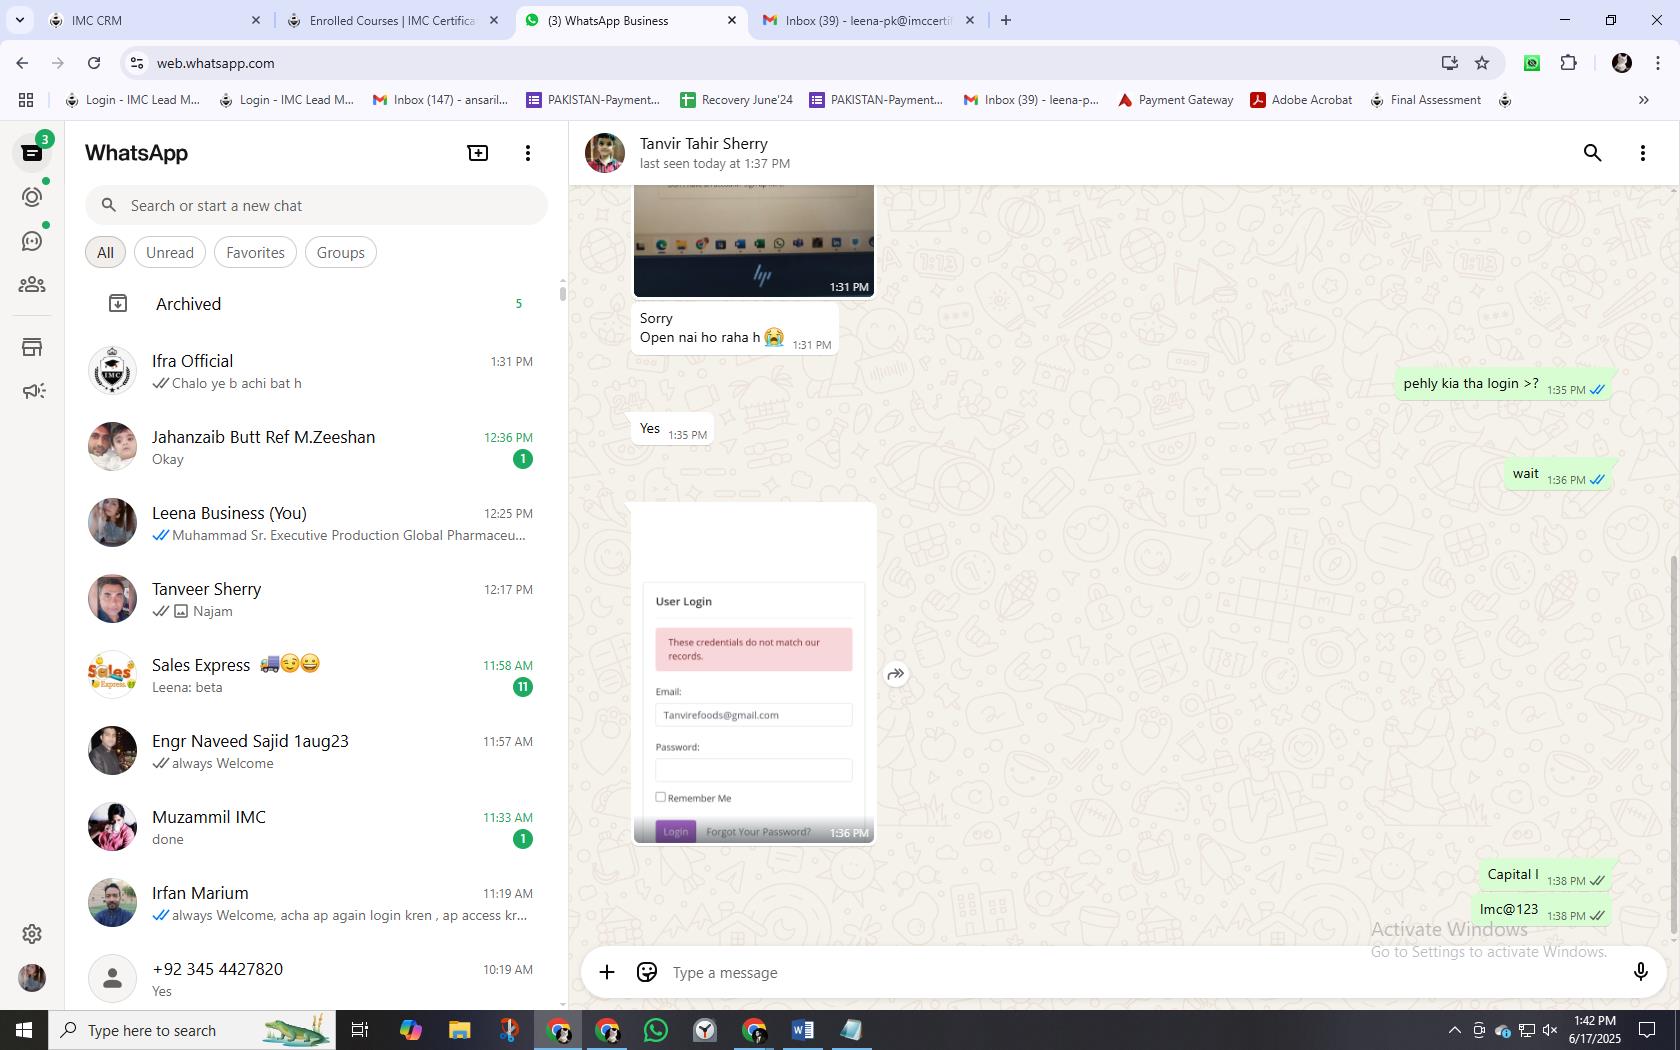Viewport: 1680px width, 1050px height.
Task: Select the Groups chats filter
Action: [x=340, y=252]
